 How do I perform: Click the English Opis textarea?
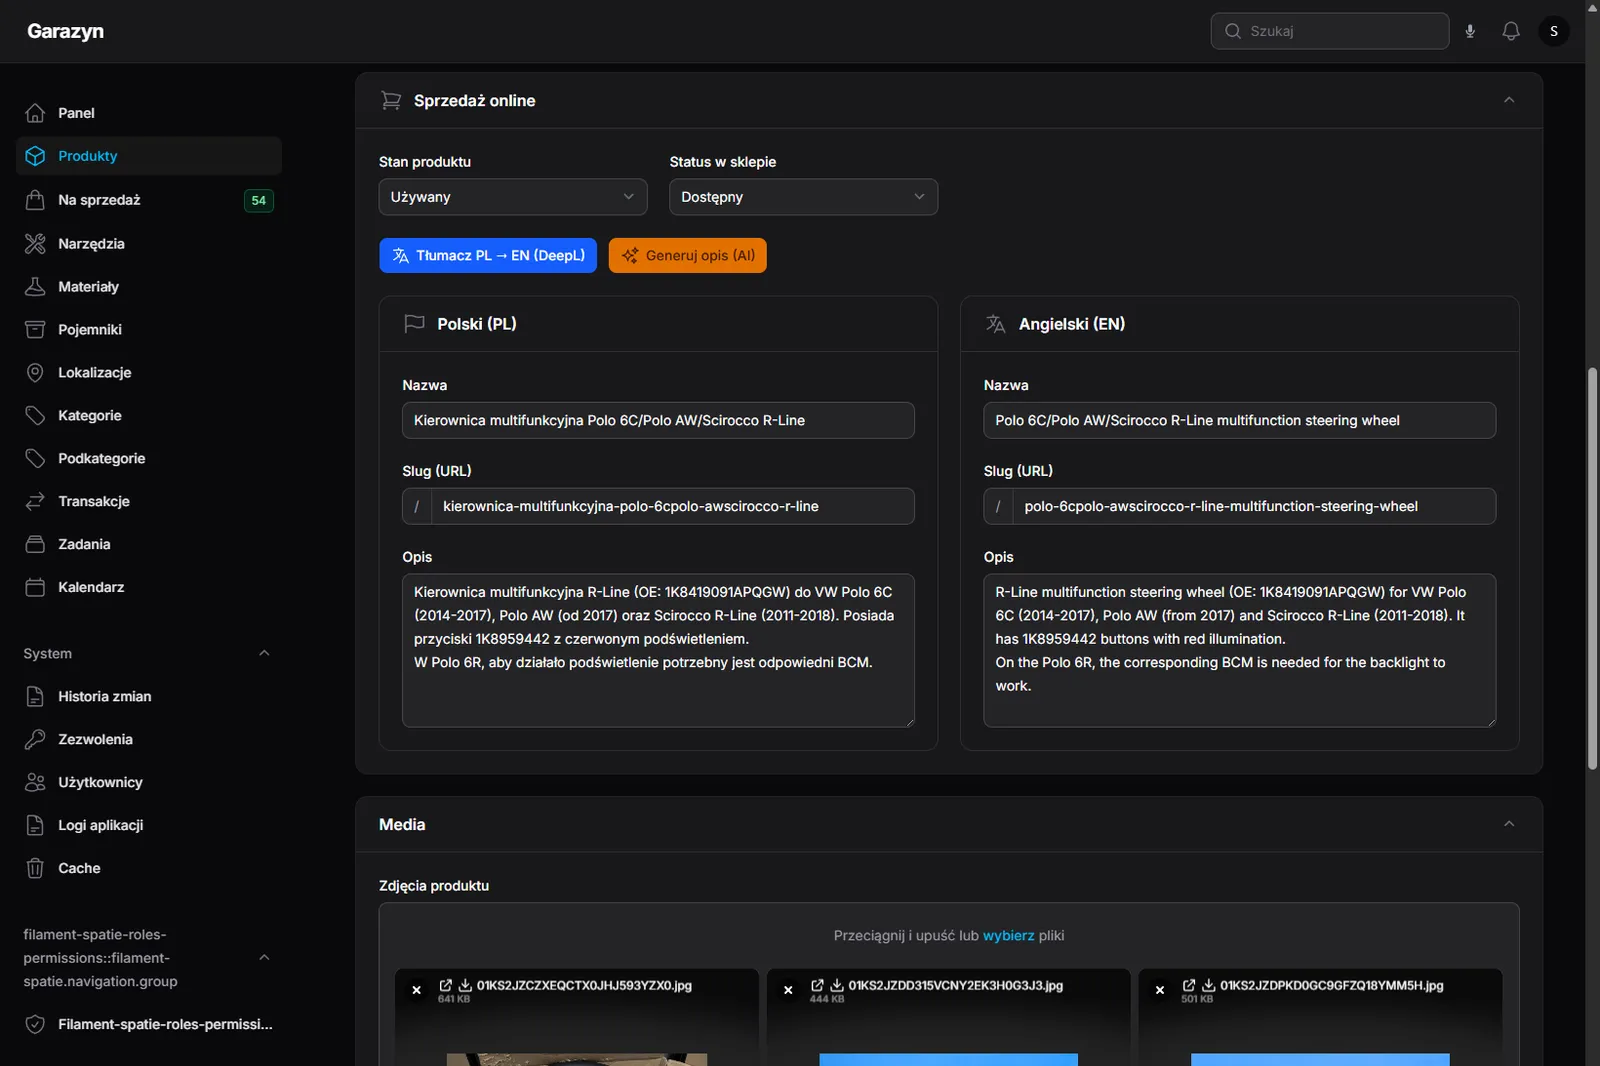tap(1240, 650)
